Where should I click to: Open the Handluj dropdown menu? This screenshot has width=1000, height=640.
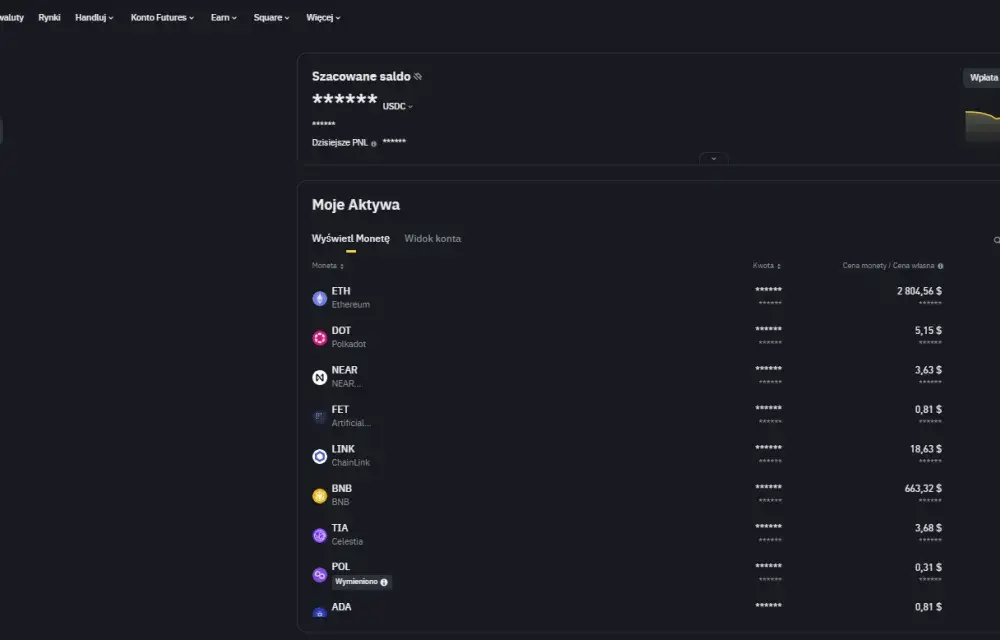[x=94, y=18]
